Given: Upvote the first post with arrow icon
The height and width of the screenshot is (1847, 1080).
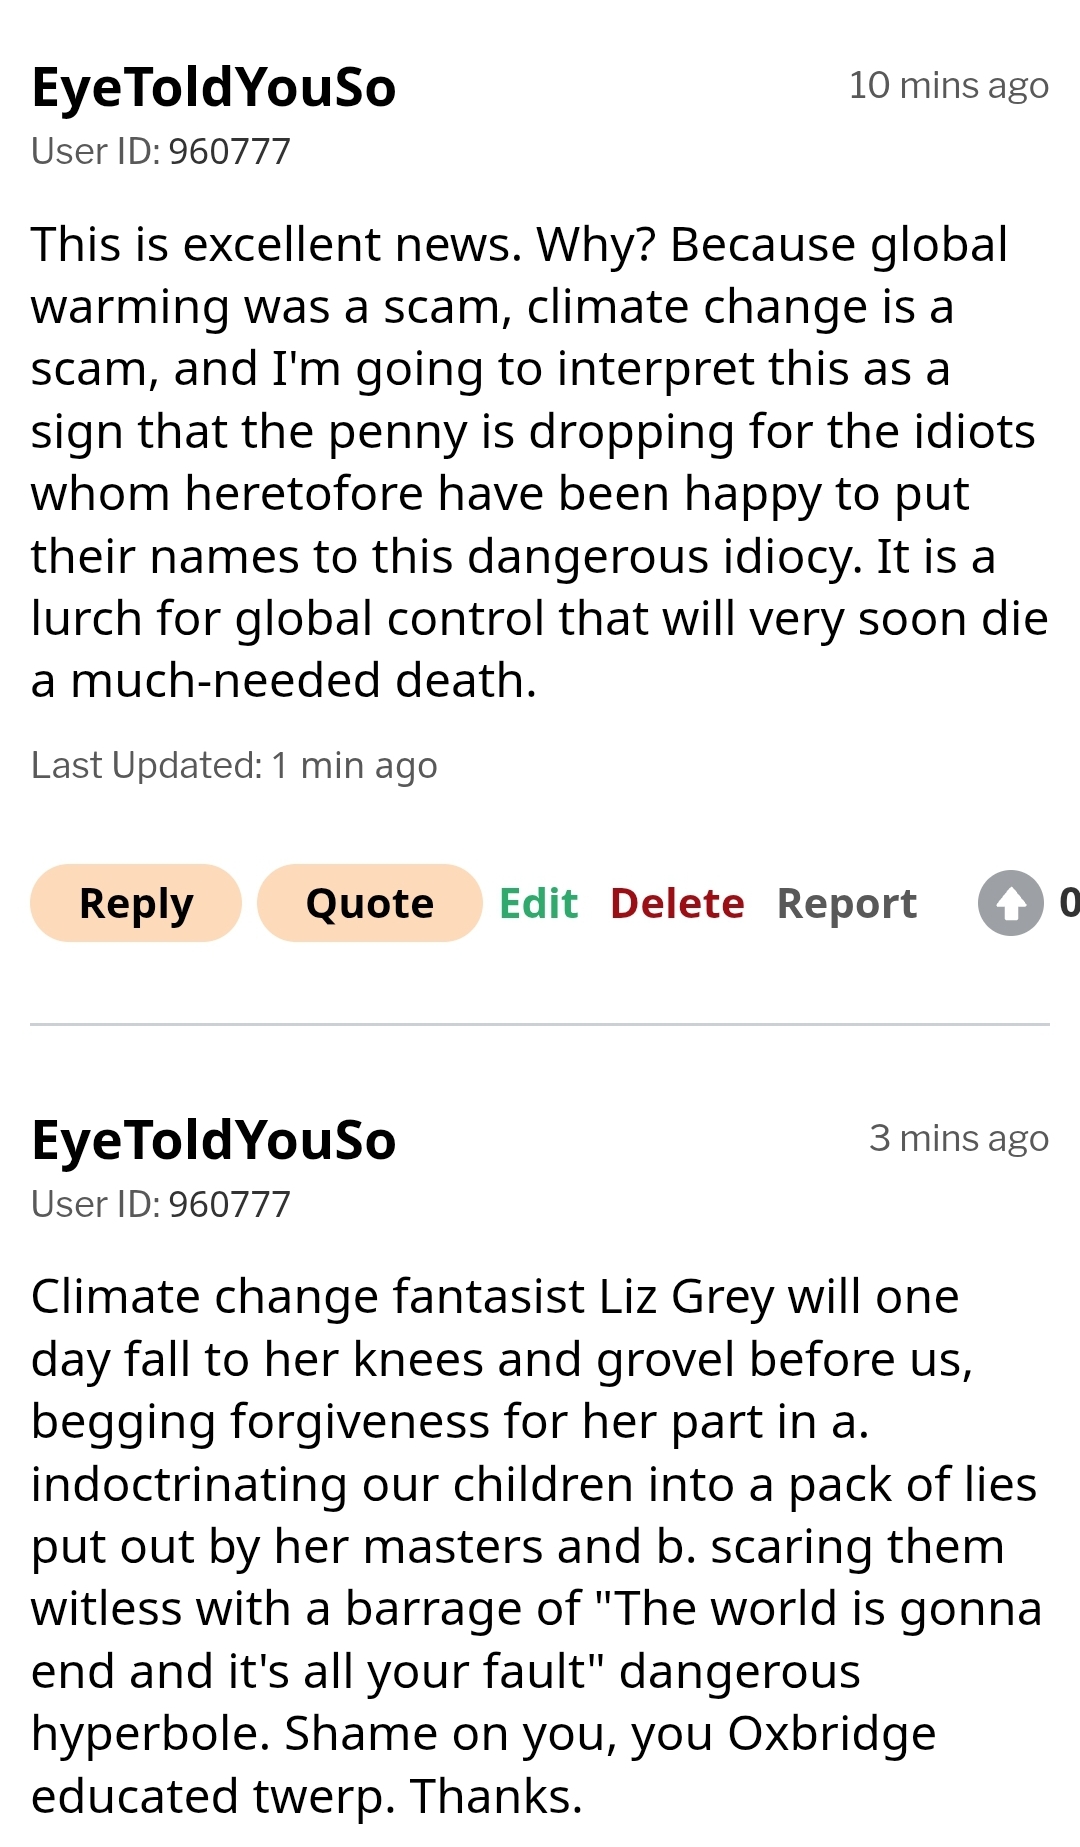Looking at the screenshot, I should (x=1010, y=903).
